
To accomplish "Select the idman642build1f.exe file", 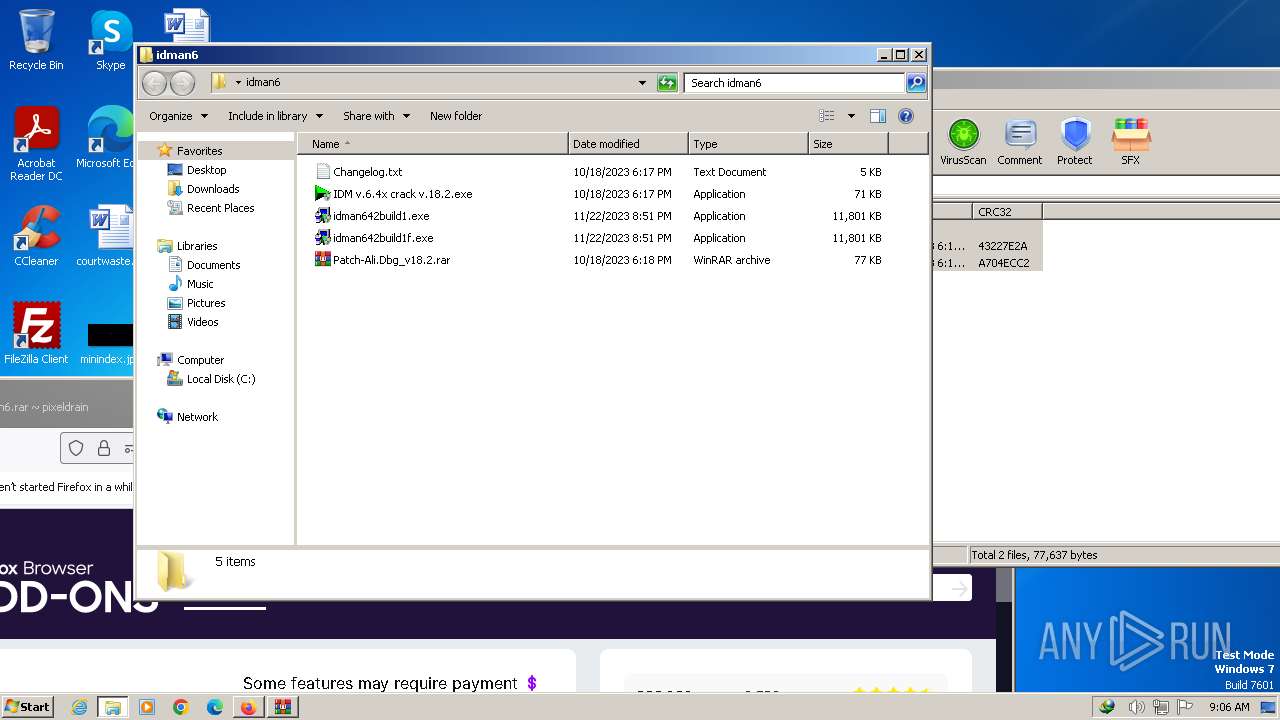I will point(383,238).
